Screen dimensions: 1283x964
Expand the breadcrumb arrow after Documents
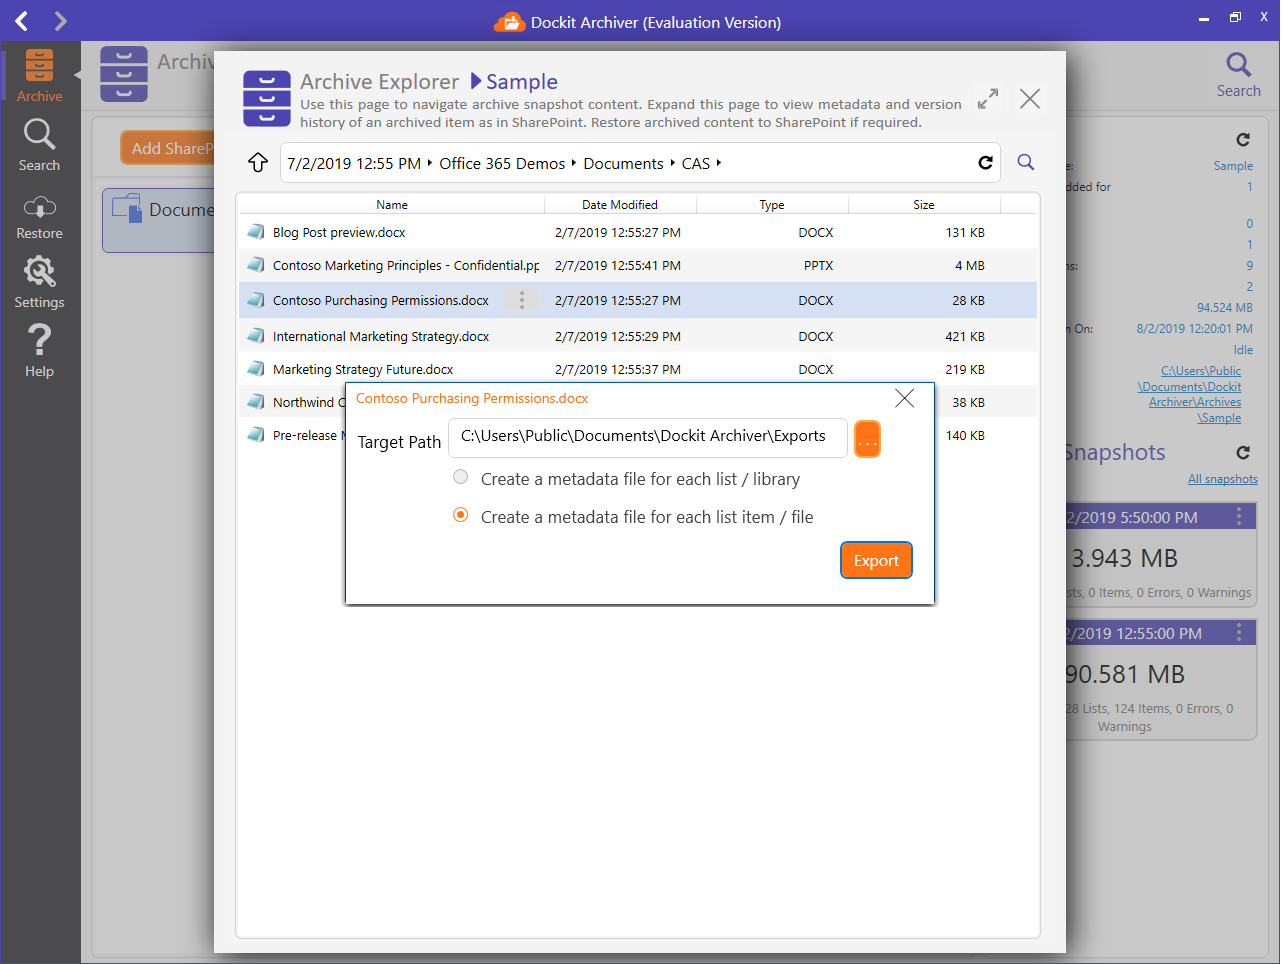[x=672, y=163]
